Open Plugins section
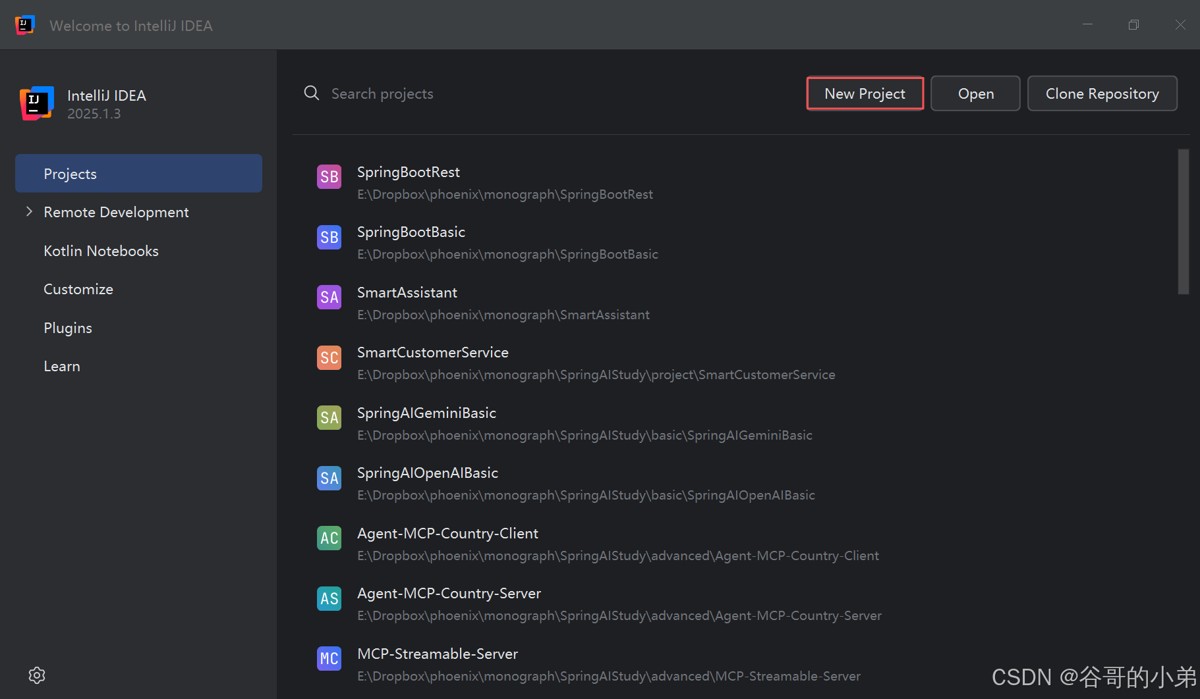The image size is (1200, 699). tap(68, 328)
